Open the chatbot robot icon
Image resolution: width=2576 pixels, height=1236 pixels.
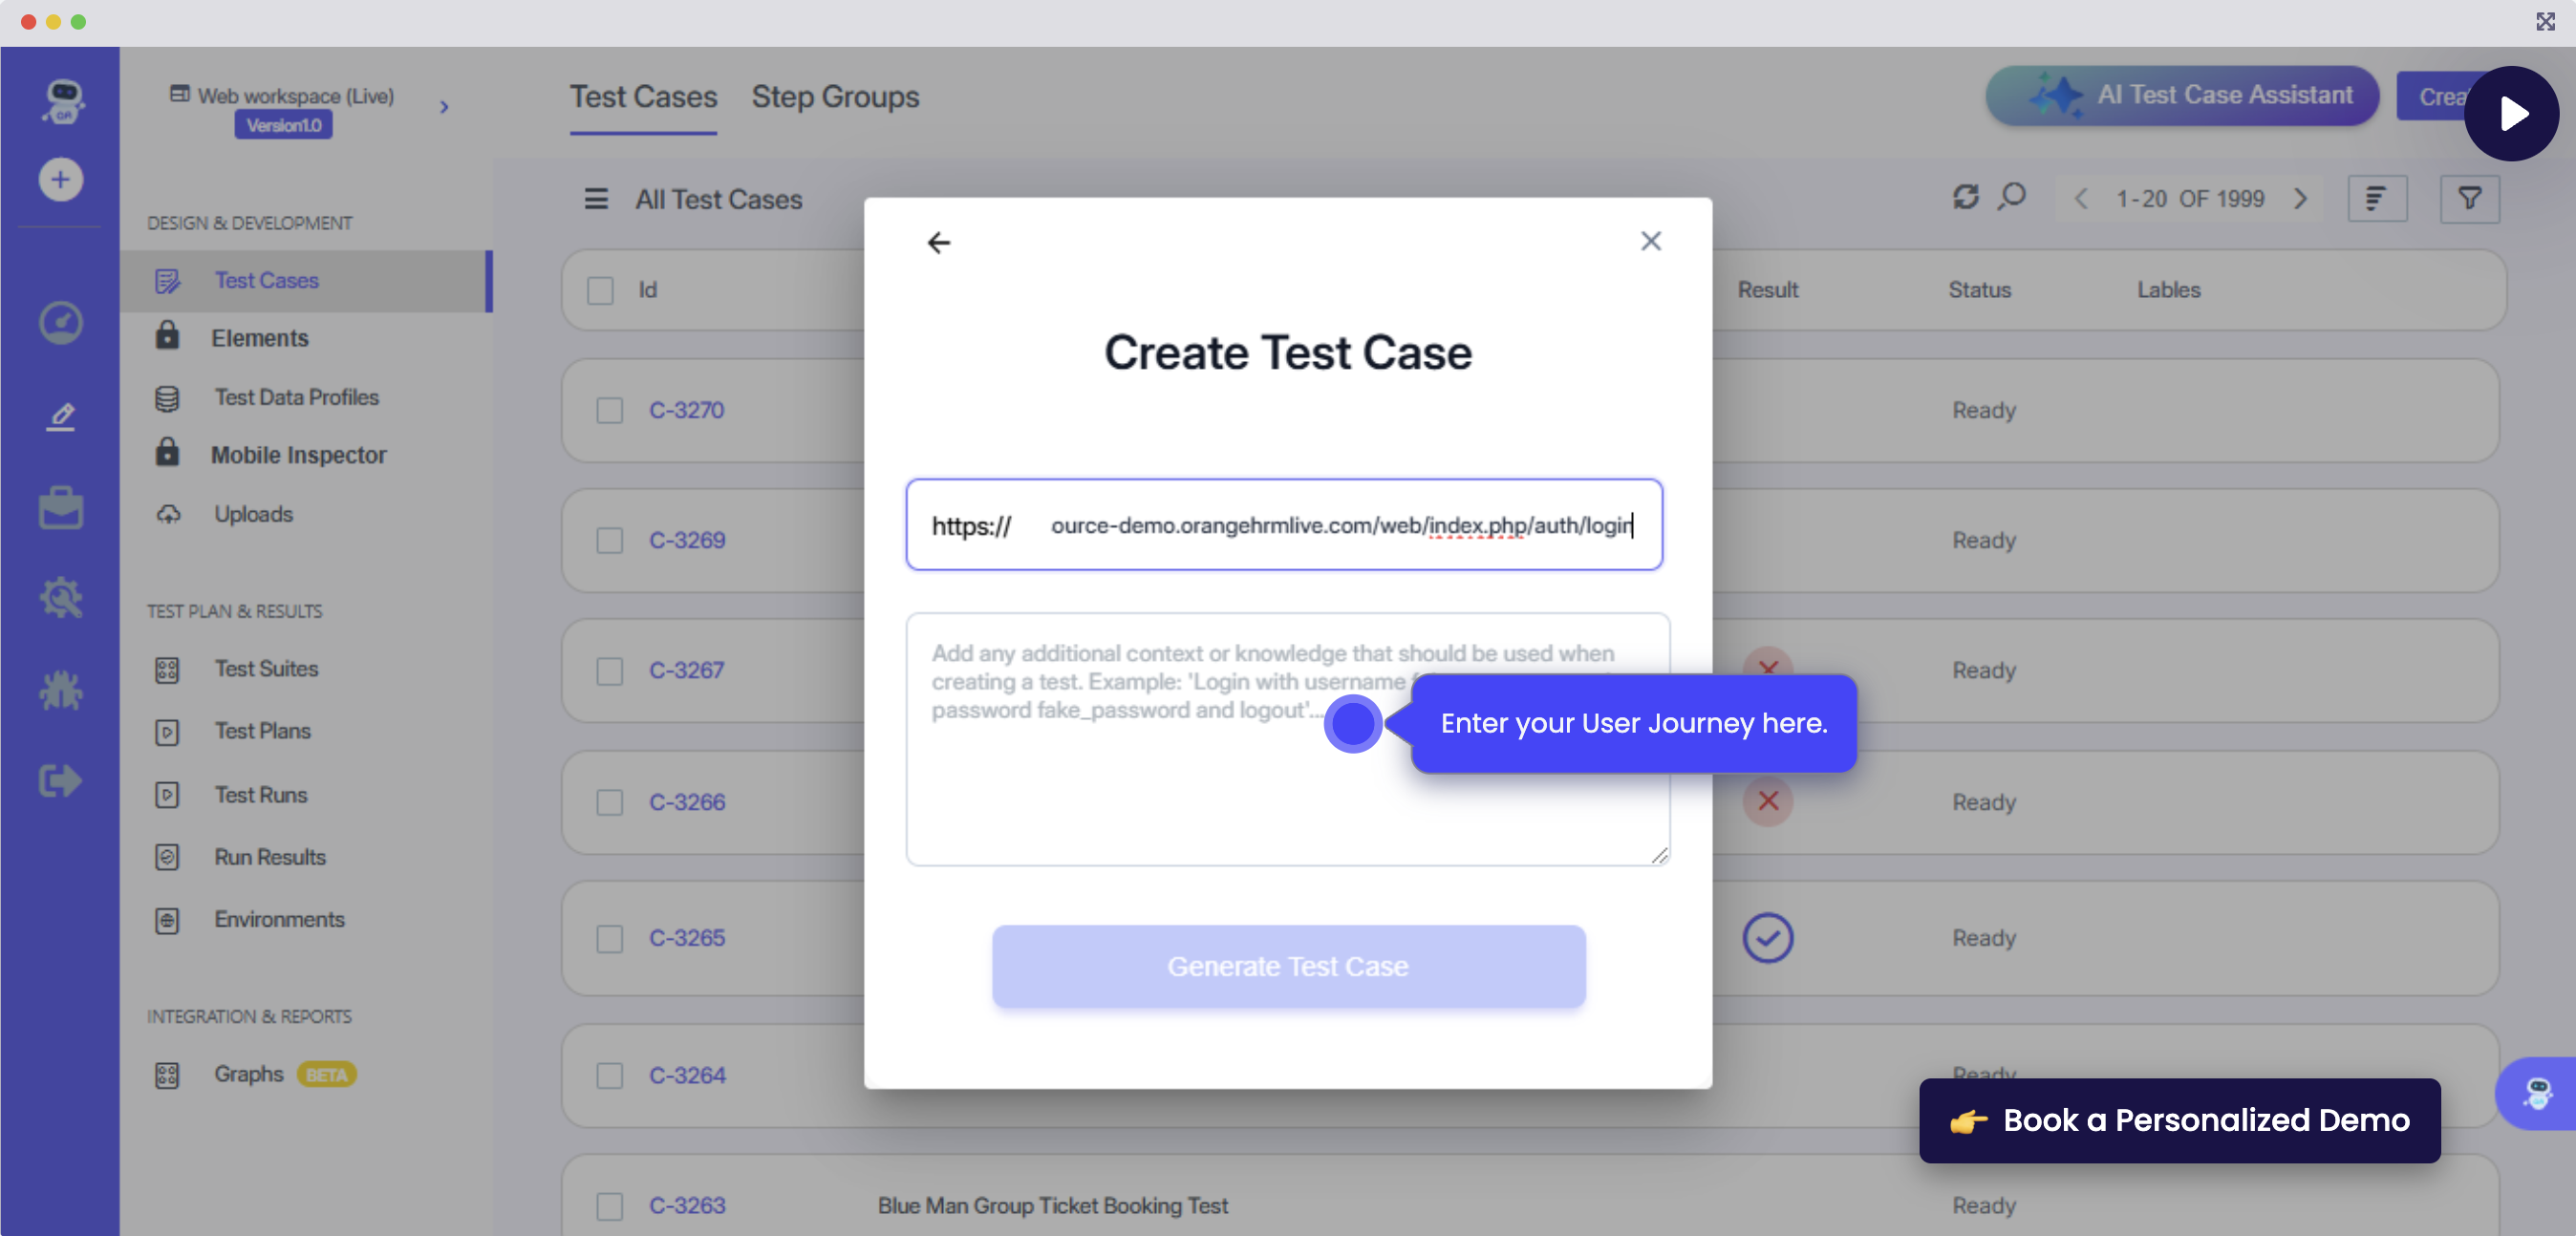pos(2537,1093)
